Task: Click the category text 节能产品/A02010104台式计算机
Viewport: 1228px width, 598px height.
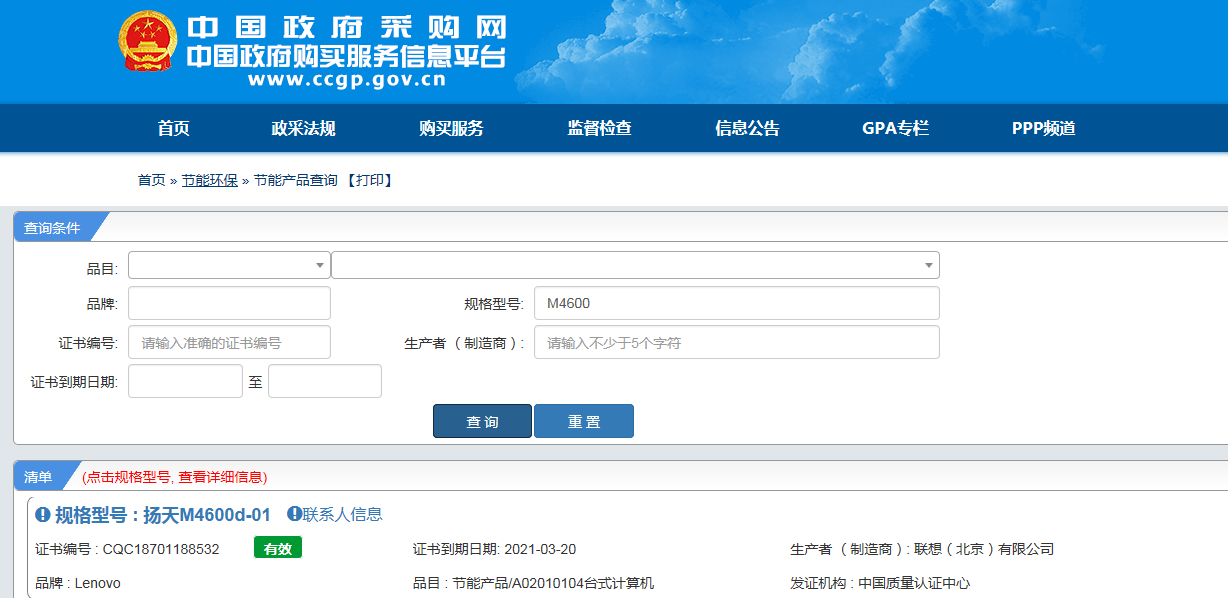Action: tap(553, 583)
